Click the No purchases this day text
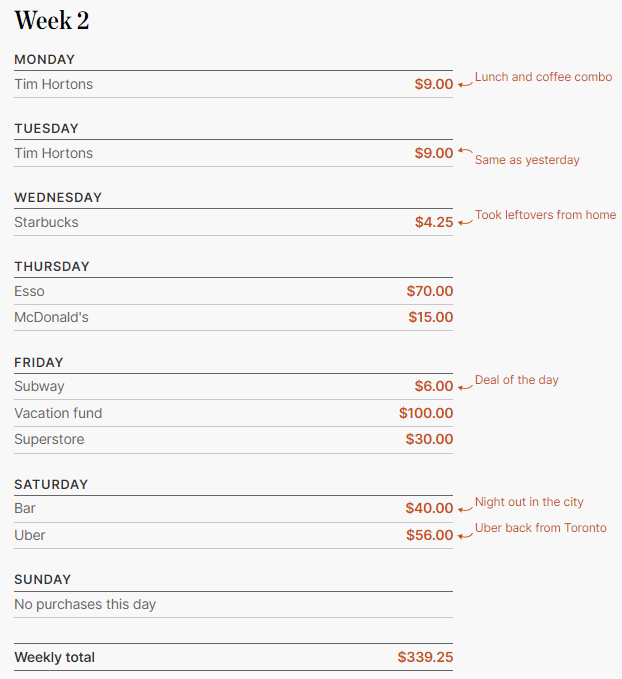The image size is (622, 679). click(x=85, y=605)
